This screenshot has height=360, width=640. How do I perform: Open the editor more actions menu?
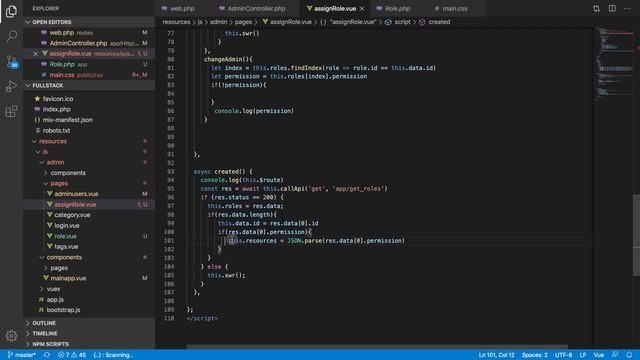tap(627, 8)
